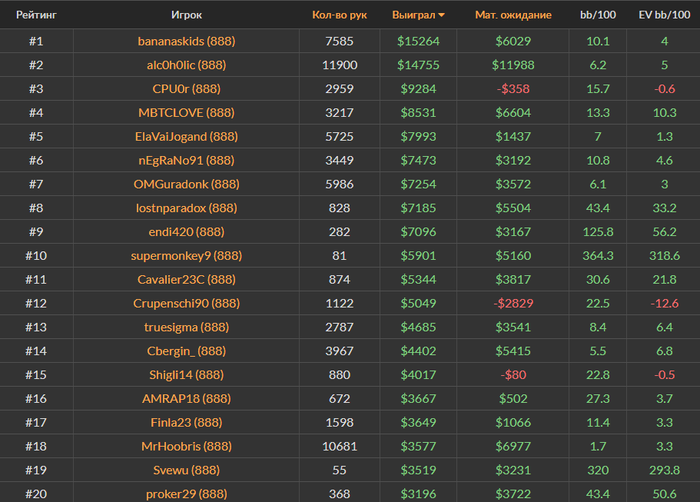Select the -12.6 EV bb/100 cell
Screen dimensions: 700x502
(x=664, y=303)
